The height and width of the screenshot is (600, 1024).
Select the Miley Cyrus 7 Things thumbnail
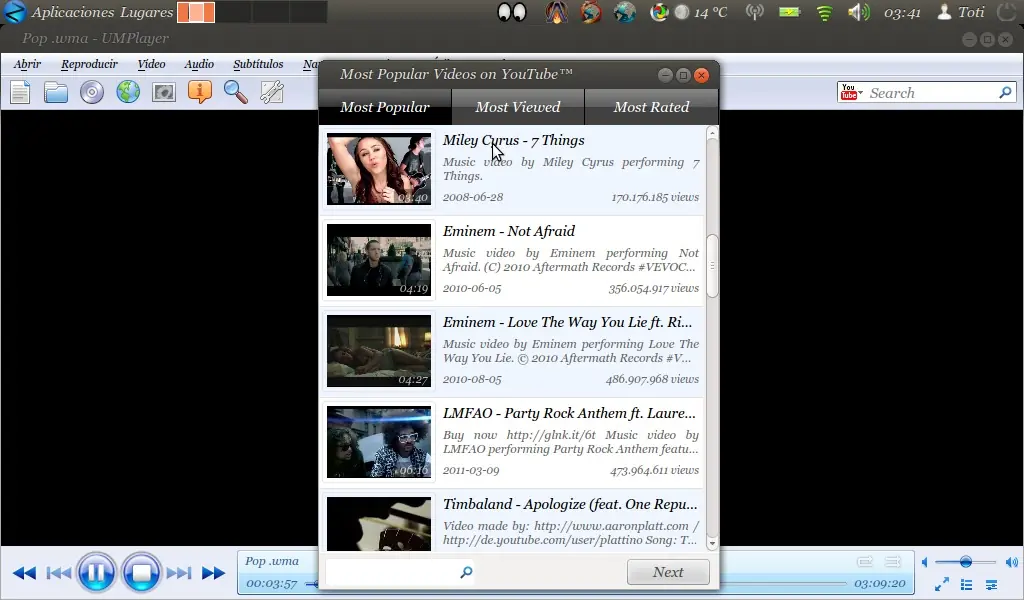[x=379, y=169]
